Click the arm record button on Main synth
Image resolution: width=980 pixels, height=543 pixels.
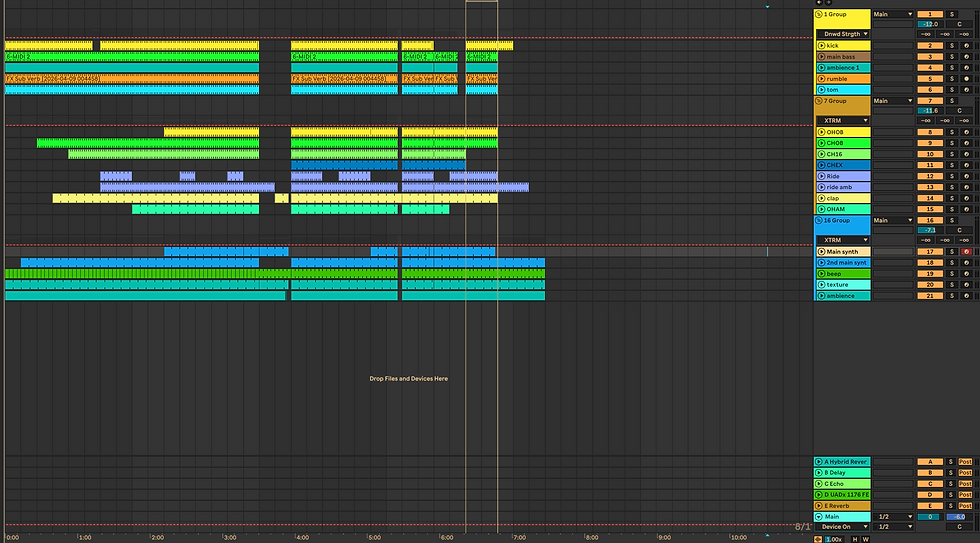966,252
